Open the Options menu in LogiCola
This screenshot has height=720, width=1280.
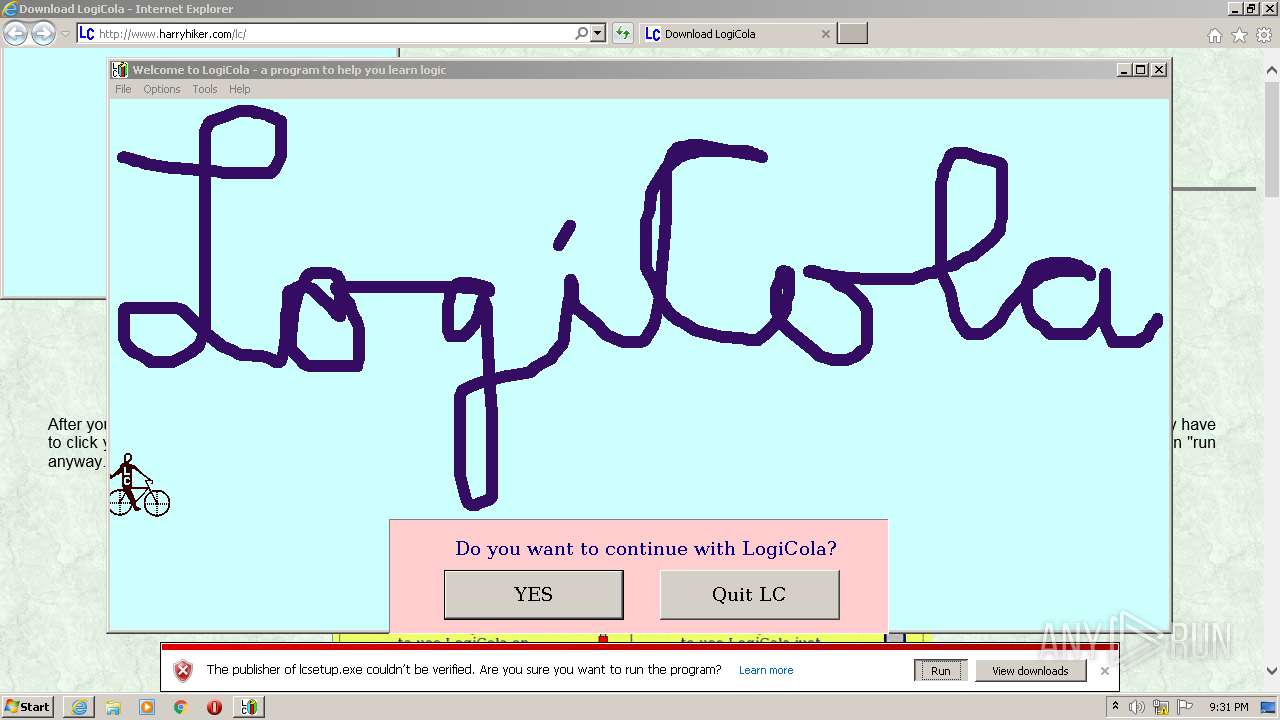162,89
